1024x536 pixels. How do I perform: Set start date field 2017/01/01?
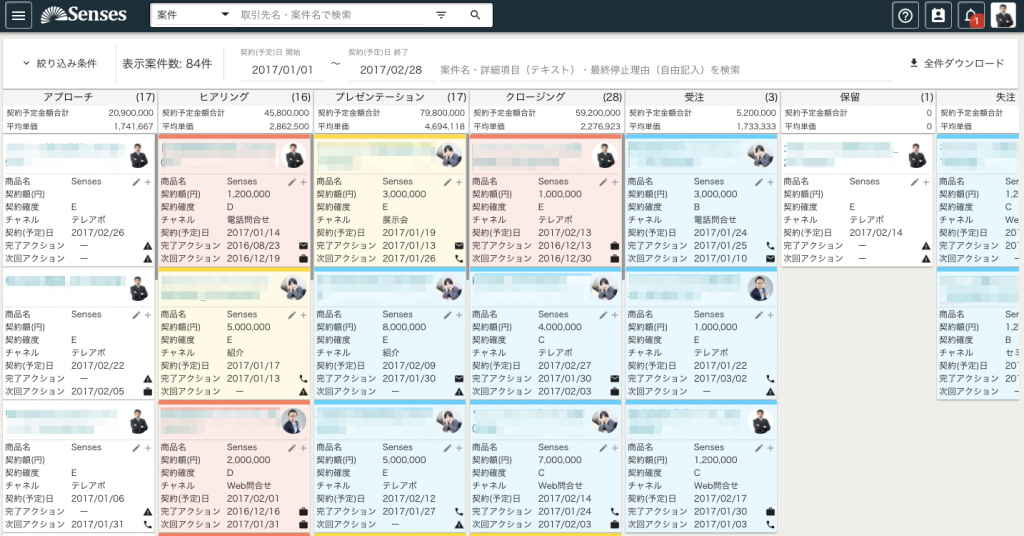click(x=282, y=70)
